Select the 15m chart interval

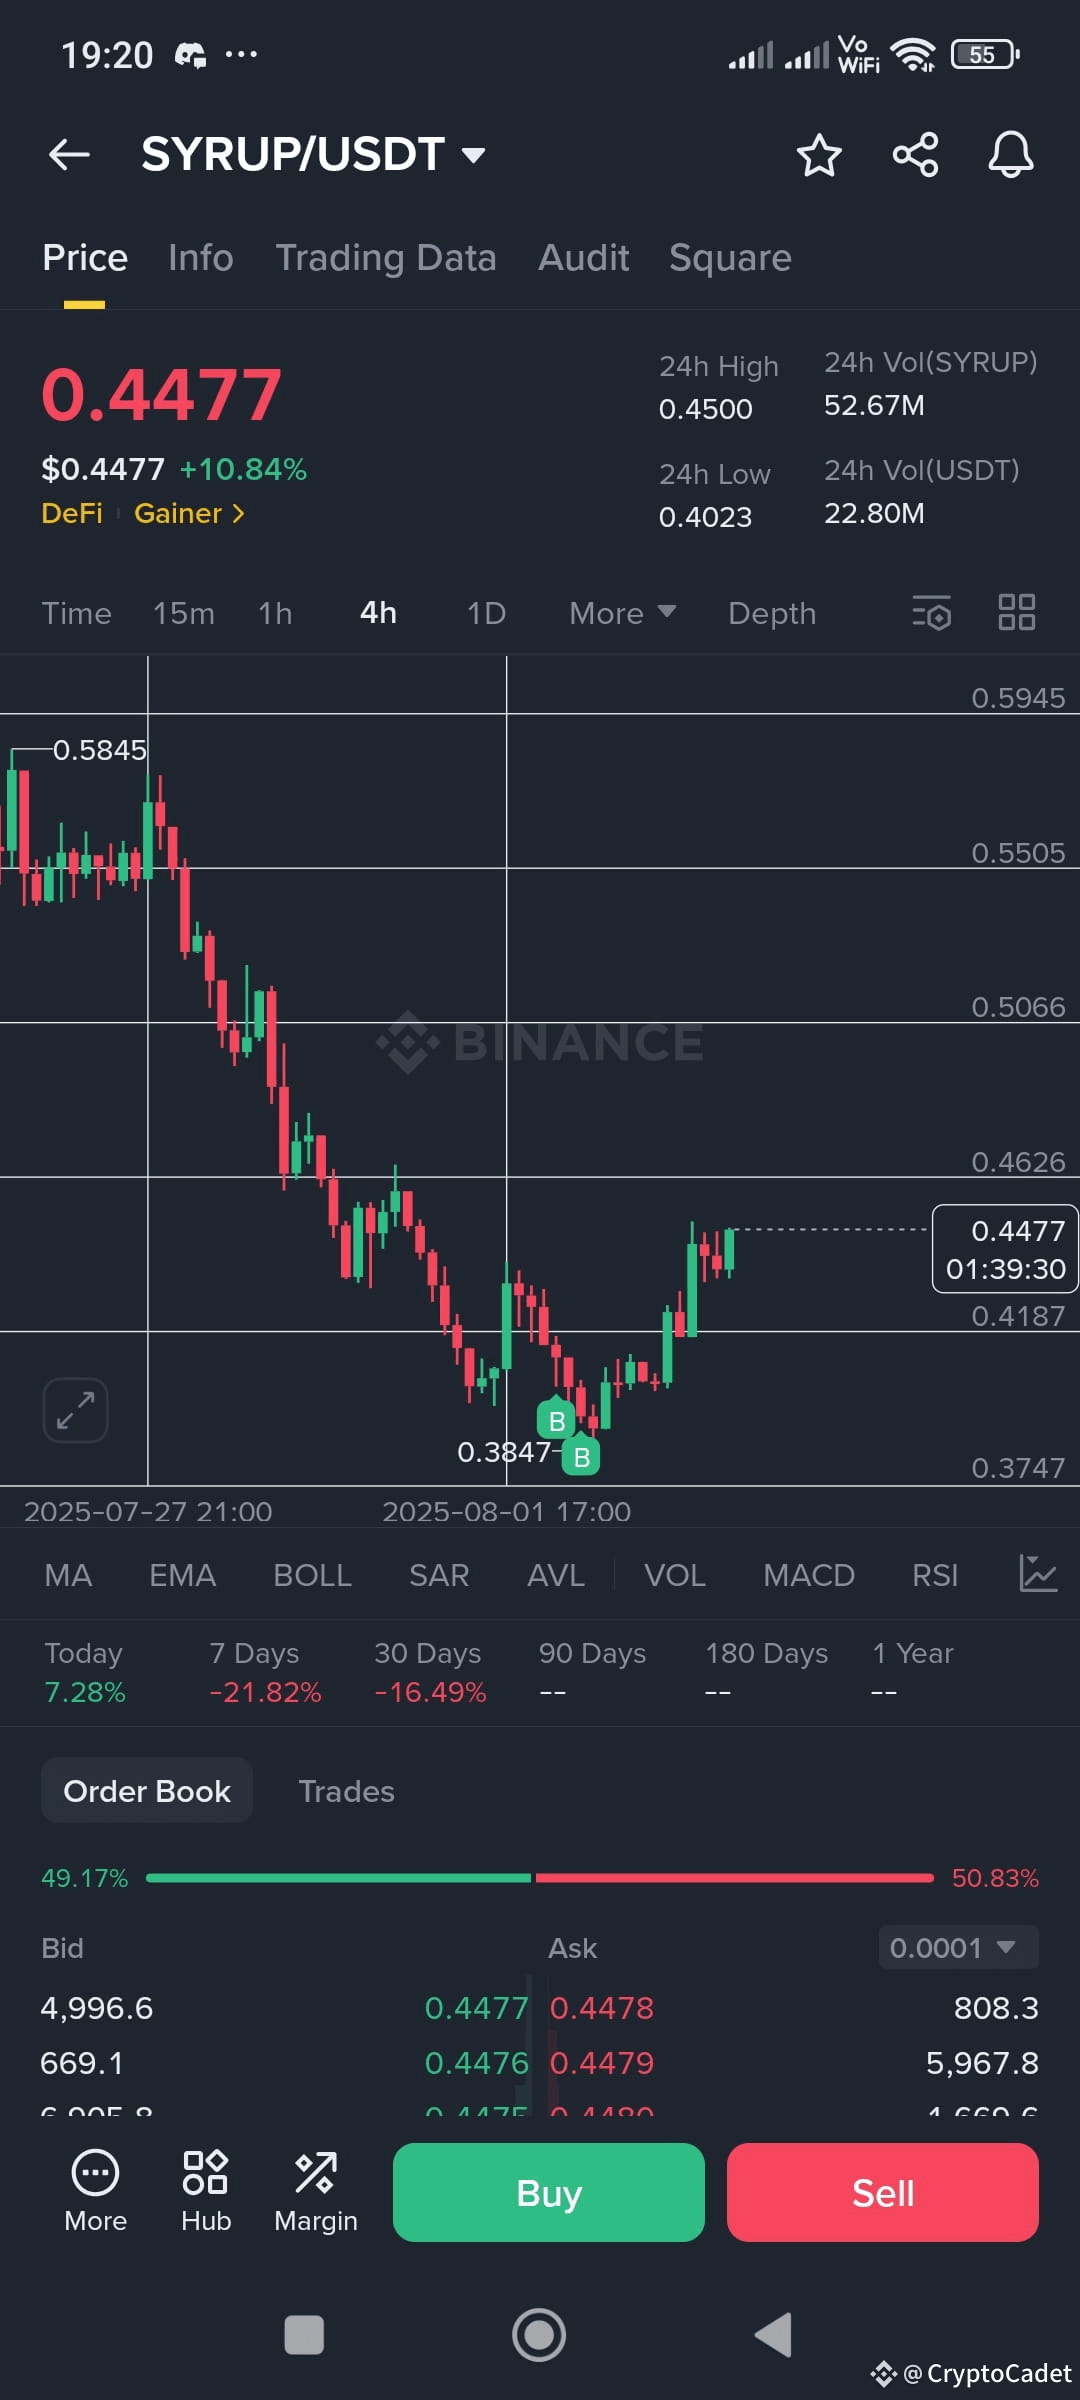(x=184, y=613)
